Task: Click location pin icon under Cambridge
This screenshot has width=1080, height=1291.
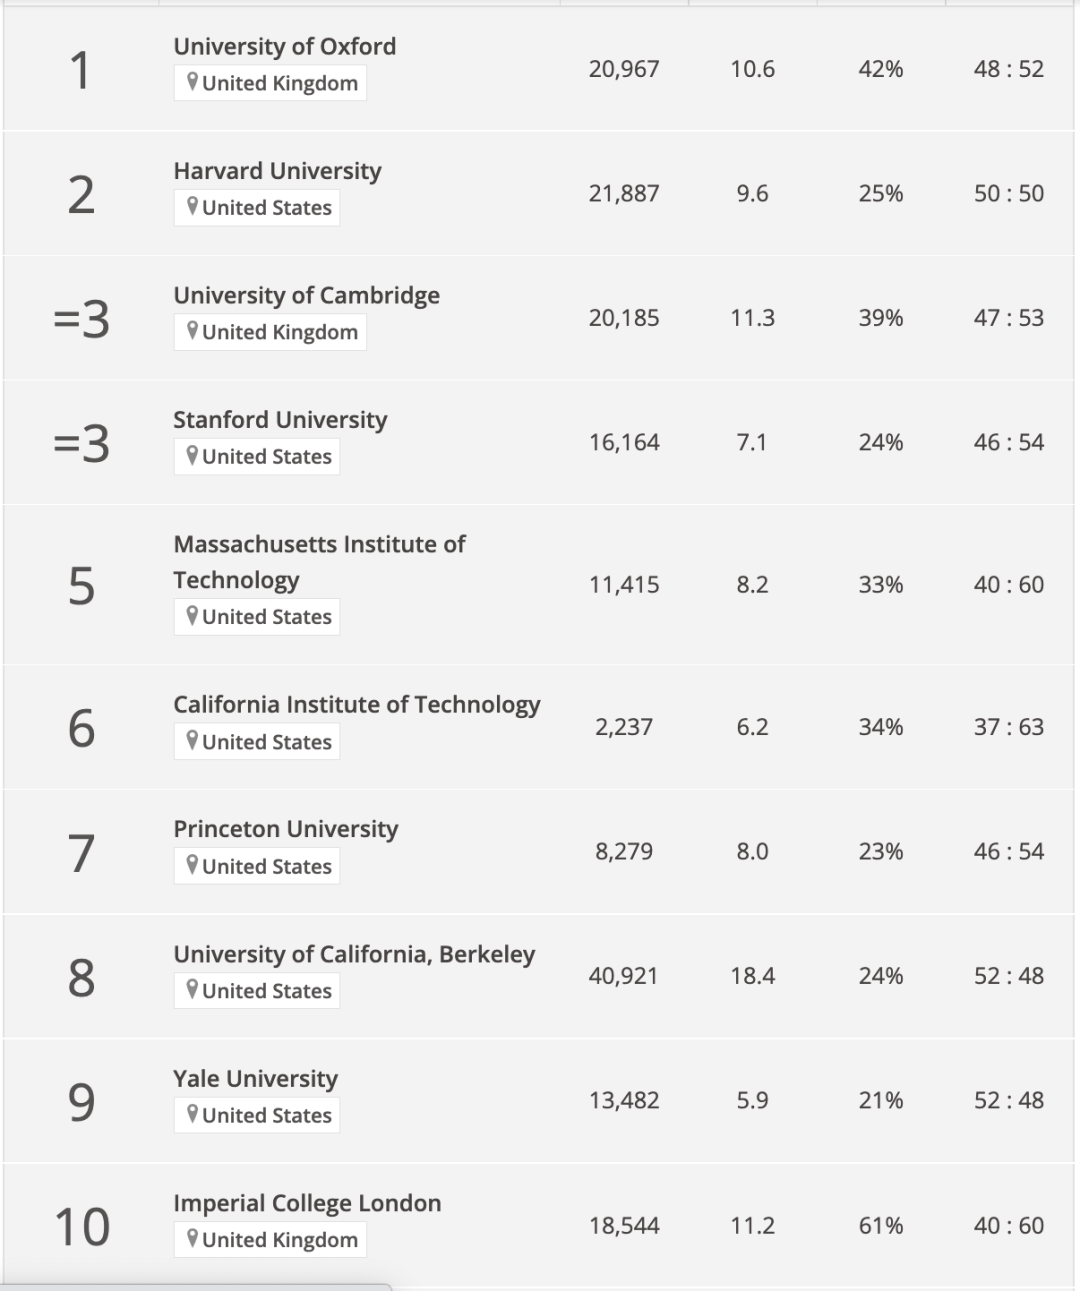Action: 192,332
